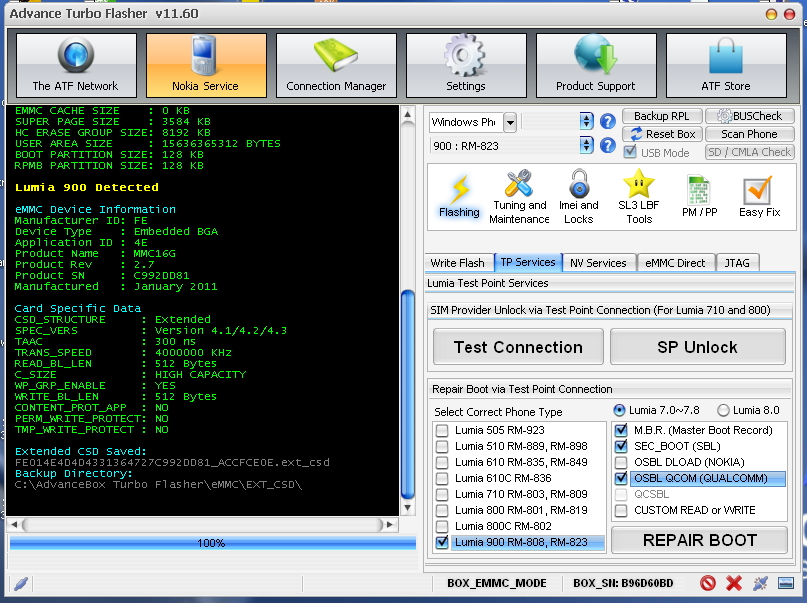The width and height of the screenshot is (807, 603).
Task: Open Imei and Locks
Action: 578,197
